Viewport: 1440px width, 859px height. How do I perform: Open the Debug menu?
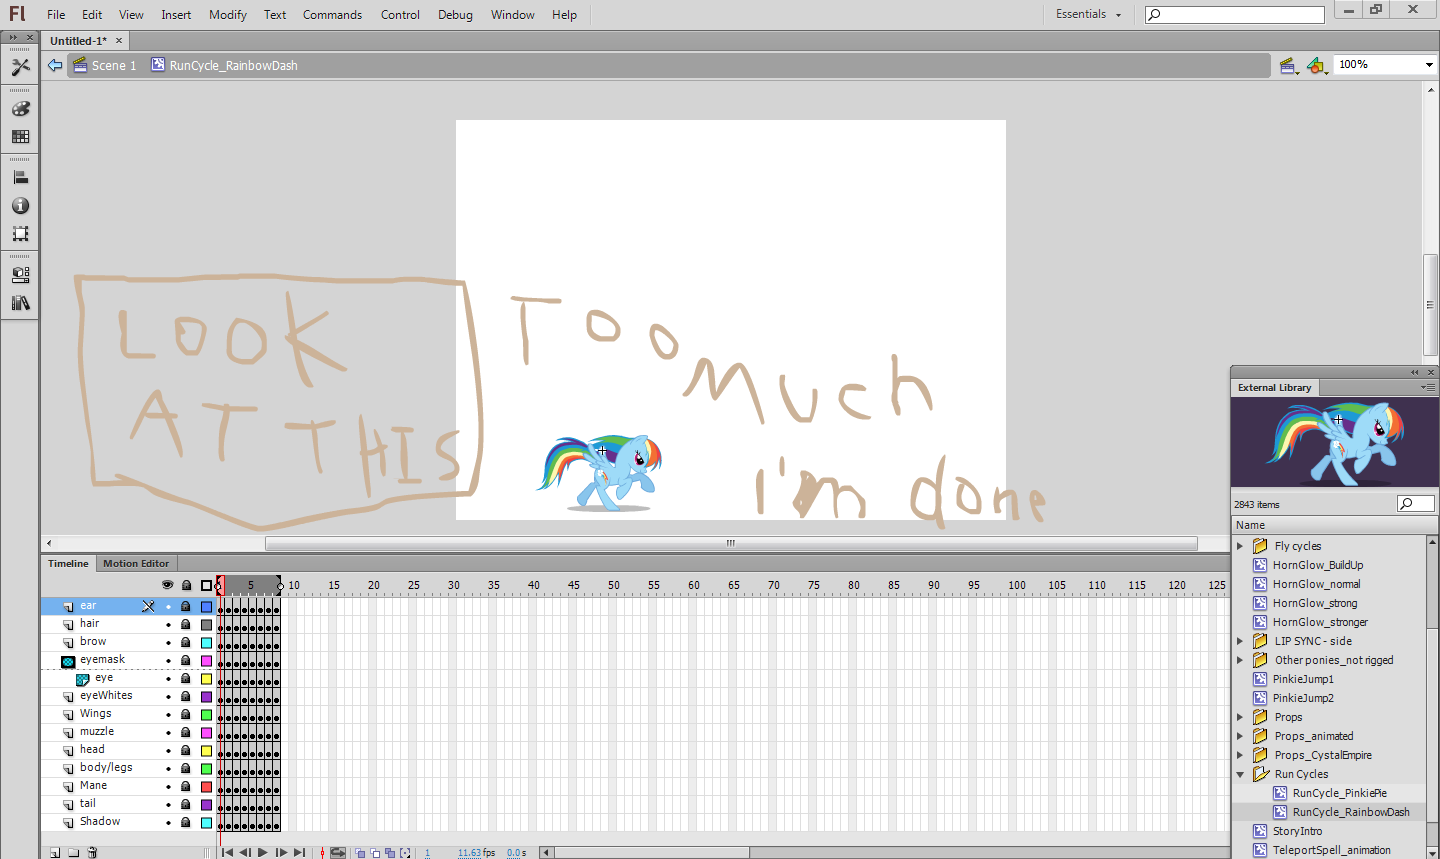[x=455, y=15]
